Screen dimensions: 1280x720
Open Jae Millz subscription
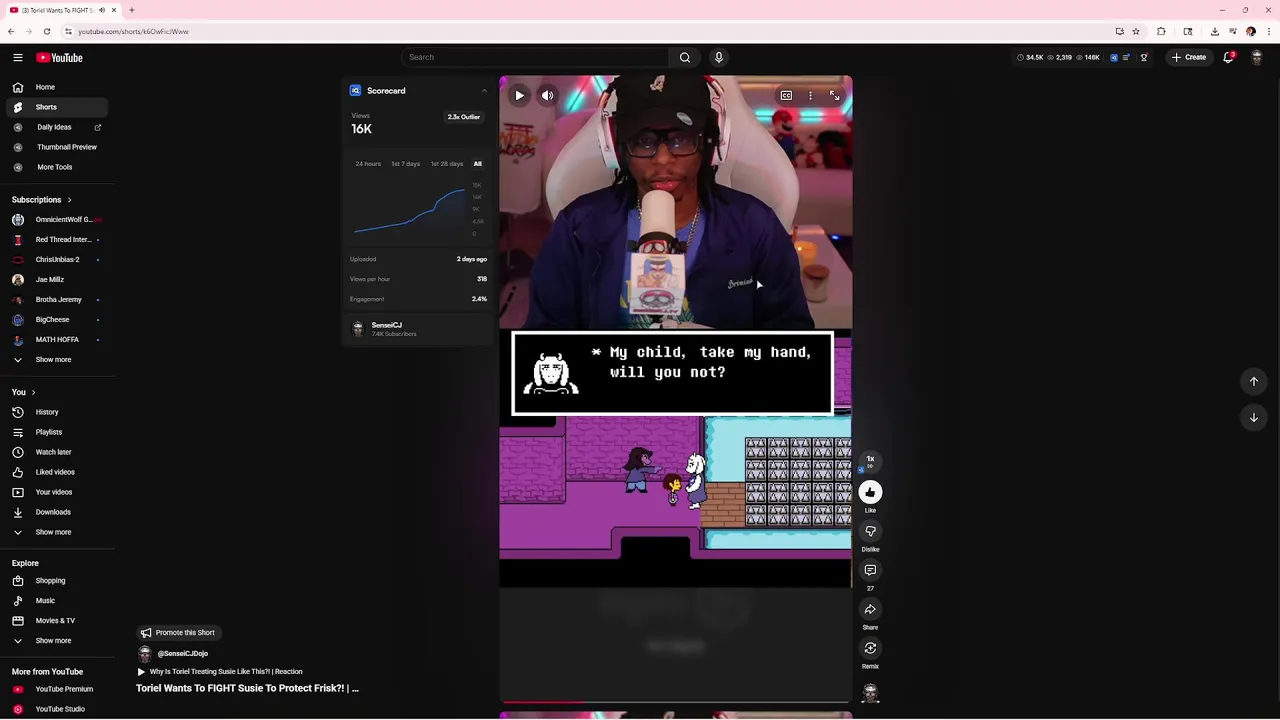click(x=58, y=280)
